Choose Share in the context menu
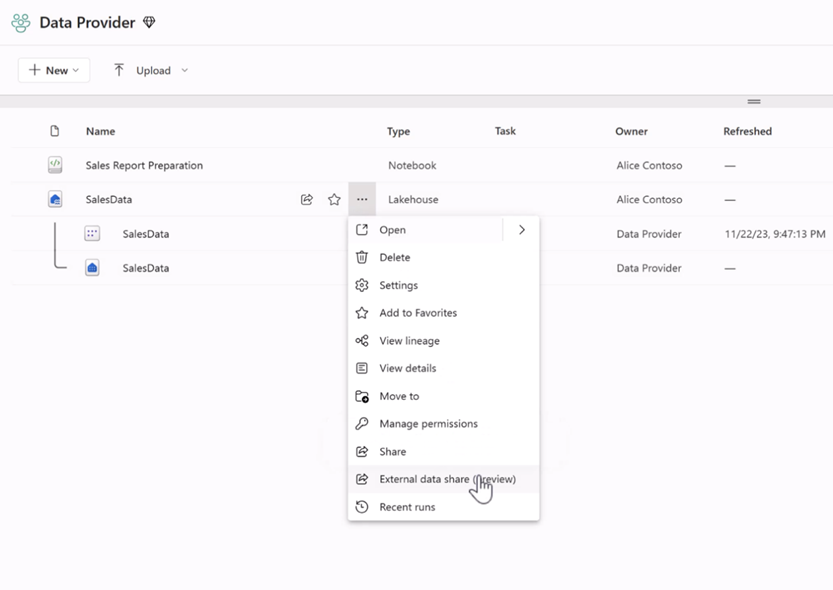 pos(393,451)
